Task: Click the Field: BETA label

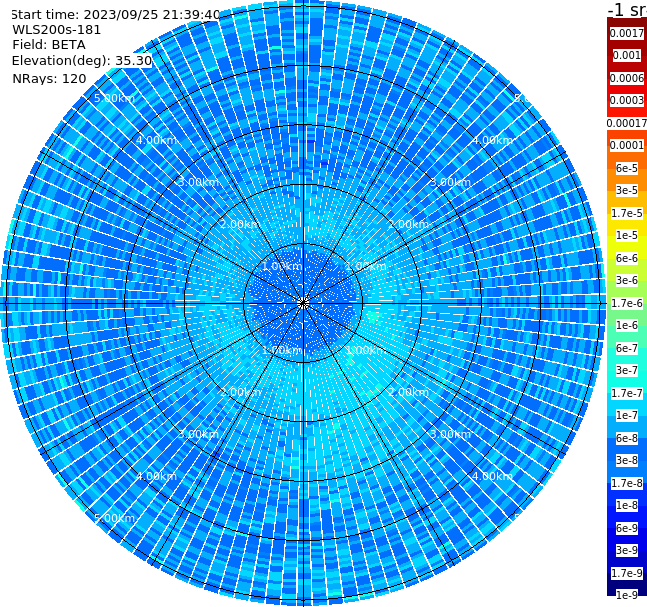Action: click(x=49, y=45)
